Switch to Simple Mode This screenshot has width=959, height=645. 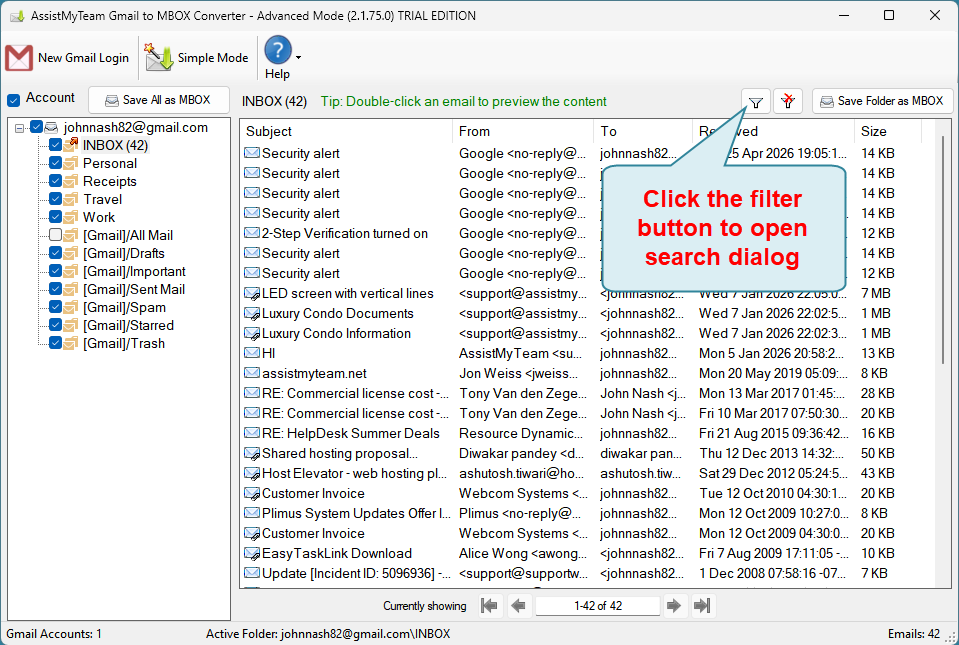point(197,58)
